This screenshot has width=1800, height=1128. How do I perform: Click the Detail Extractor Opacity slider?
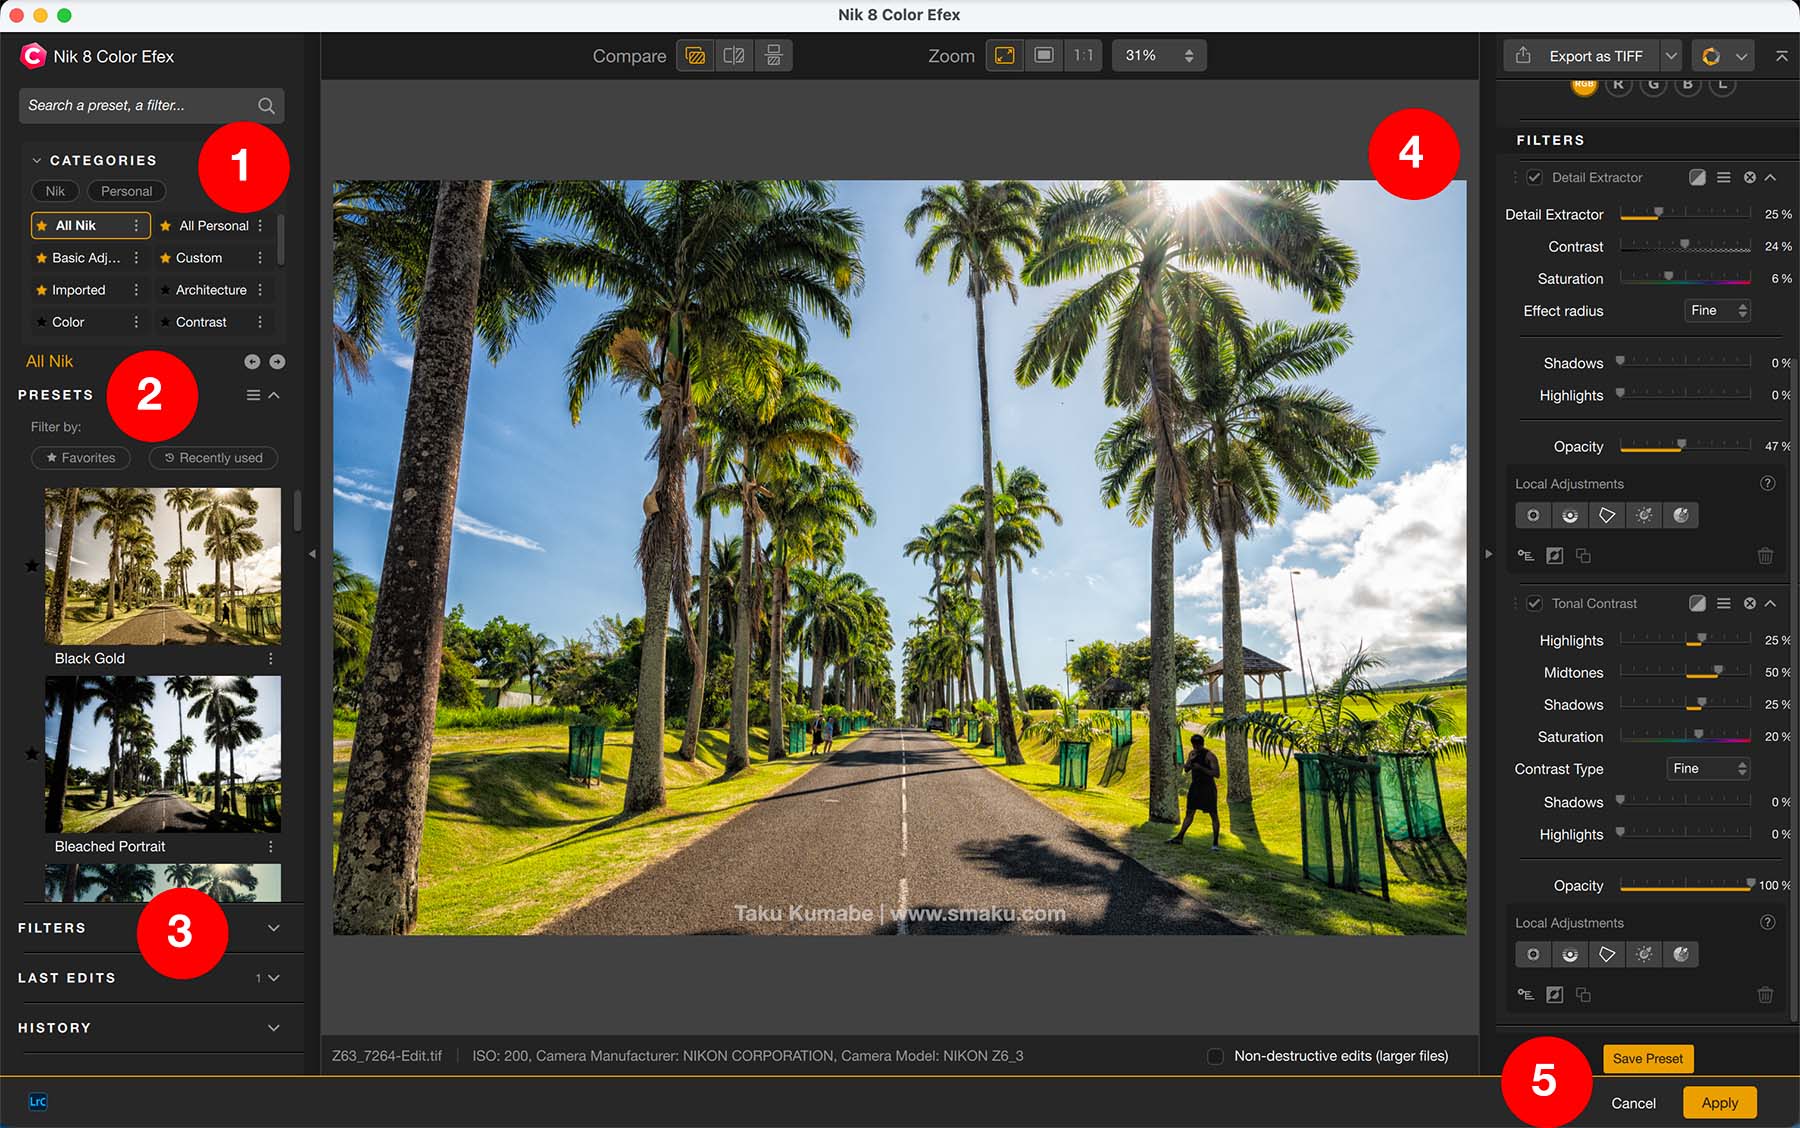[x=1684, y=447]
